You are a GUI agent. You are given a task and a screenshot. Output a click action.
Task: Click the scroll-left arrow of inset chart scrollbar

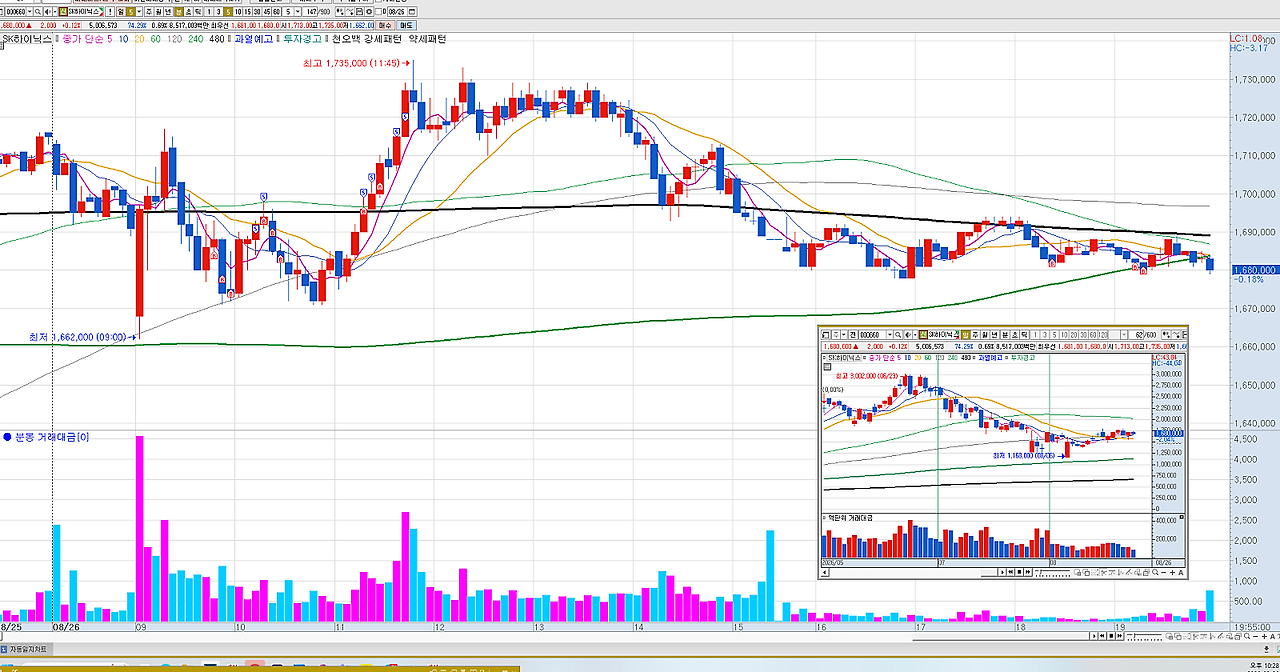point(824,573)
